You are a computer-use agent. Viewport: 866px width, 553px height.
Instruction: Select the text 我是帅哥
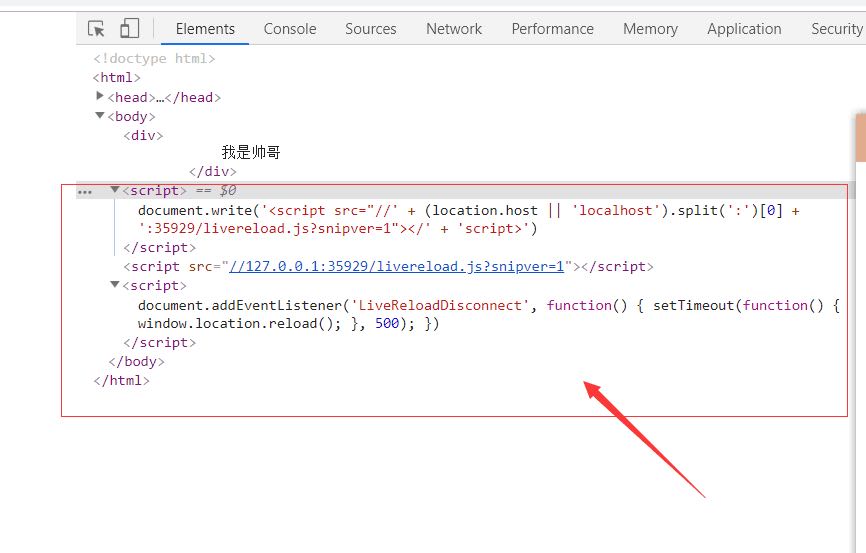pyautogui.click(x=251, y=152)
